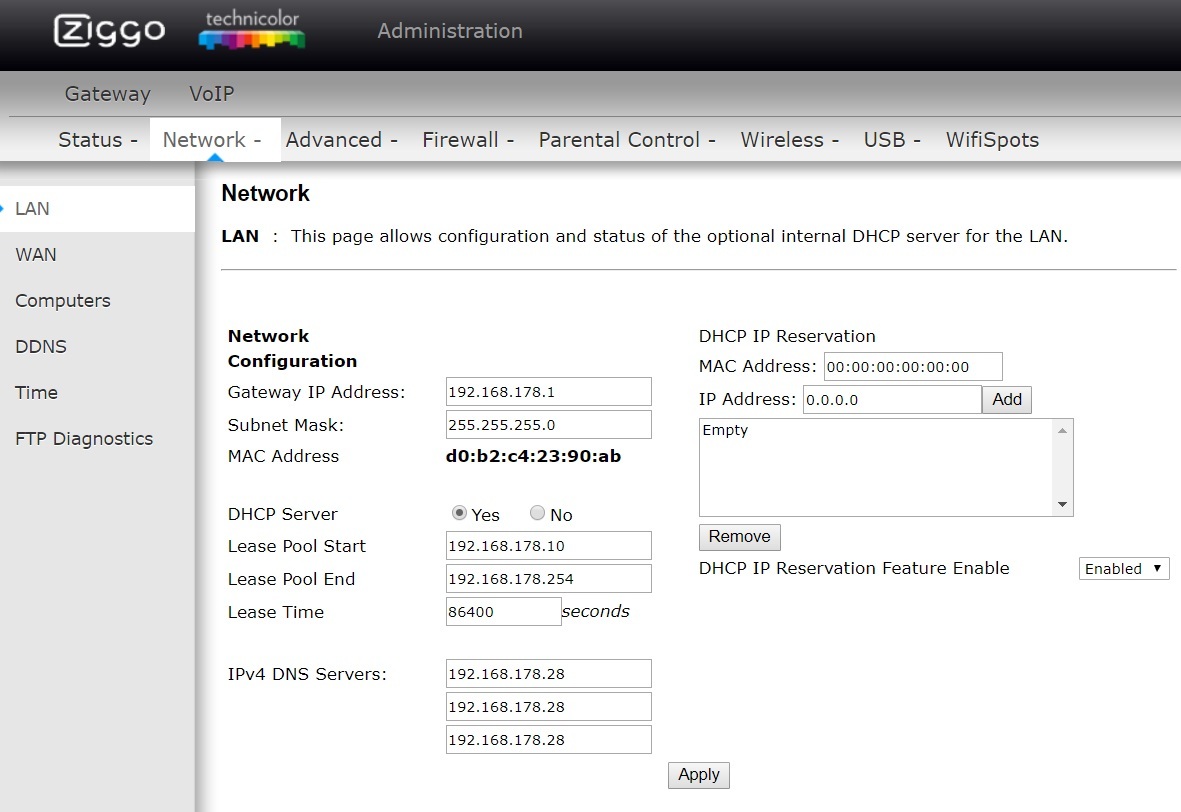Switch to the VoIP section
The width and height of the screenshot is (1181, 812).
tap(211, 94)
